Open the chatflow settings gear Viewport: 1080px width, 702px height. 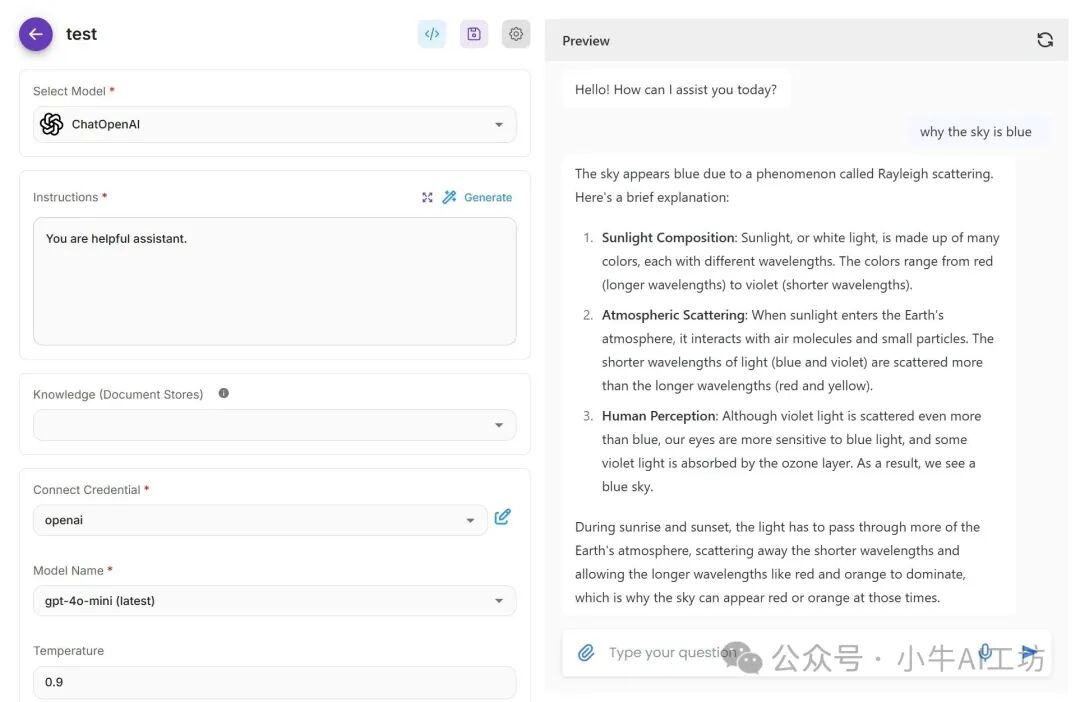[515, 33]
